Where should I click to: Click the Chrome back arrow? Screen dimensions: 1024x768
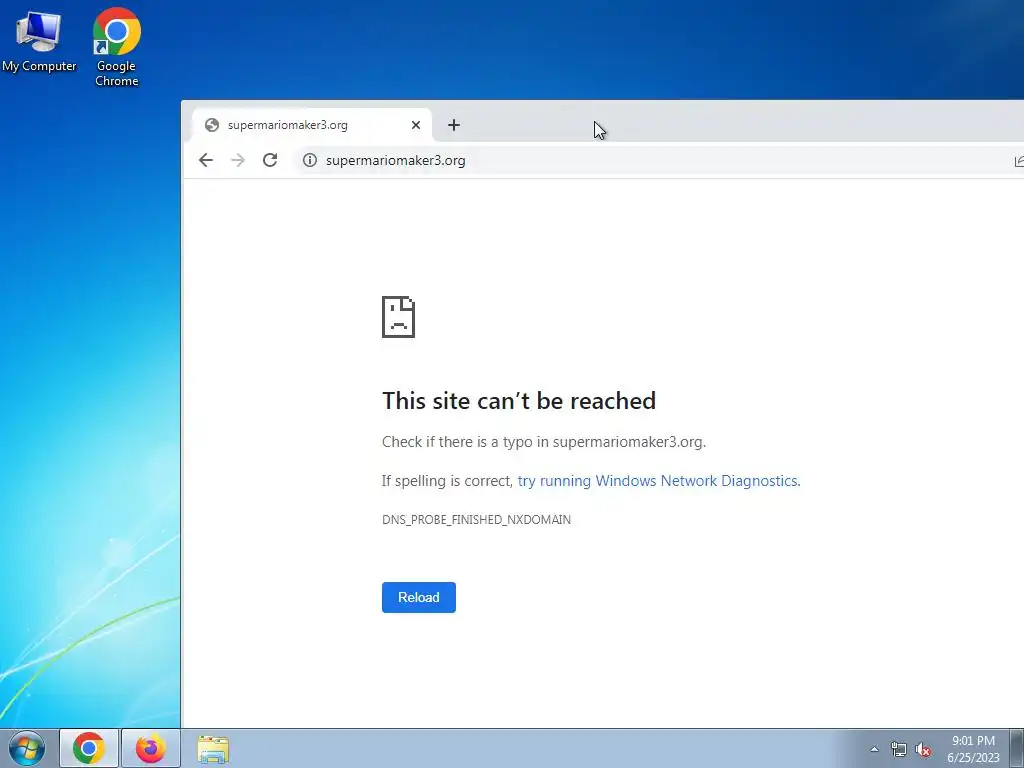pos(206,160)
